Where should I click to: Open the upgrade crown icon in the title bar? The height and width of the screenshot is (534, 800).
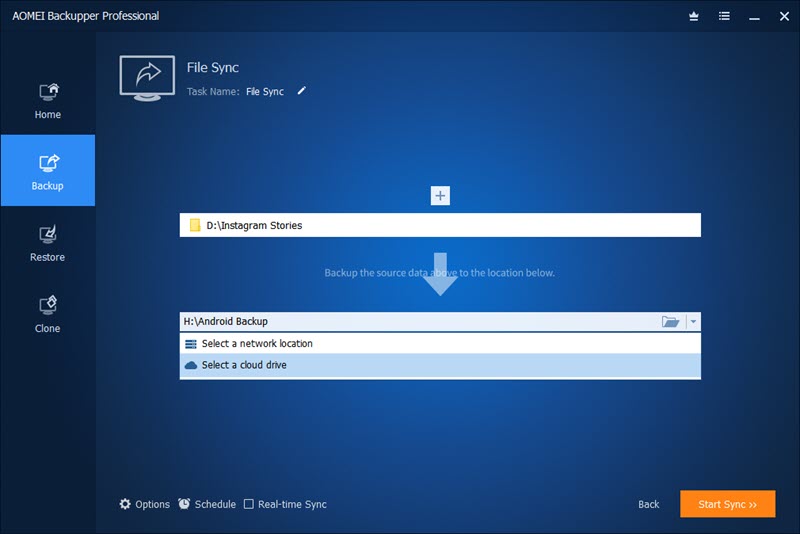pos(693,16)
